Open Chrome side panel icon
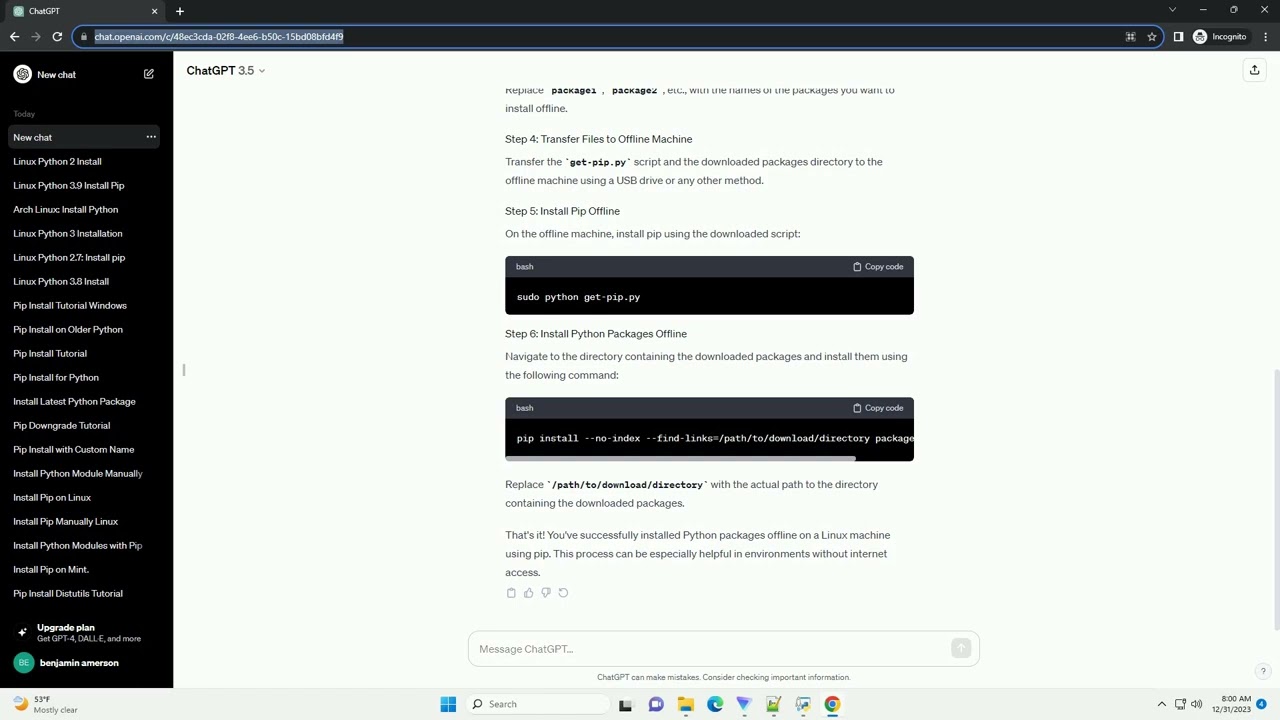Image resolution: width=1280 pixels, height=720 pixels. click(1178, 37)
